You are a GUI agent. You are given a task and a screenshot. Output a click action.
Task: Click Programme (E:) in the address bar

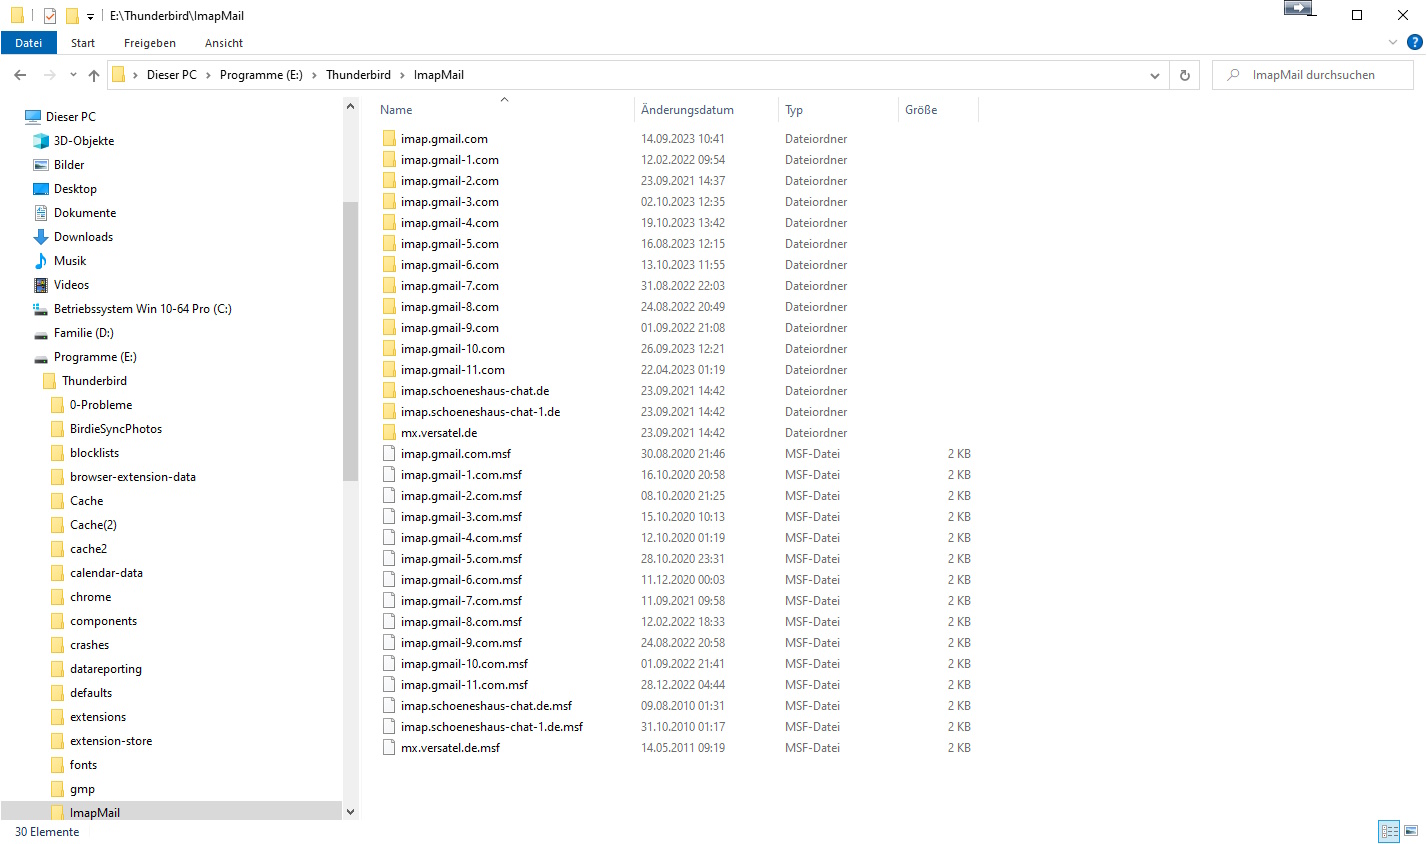[261, 75]
